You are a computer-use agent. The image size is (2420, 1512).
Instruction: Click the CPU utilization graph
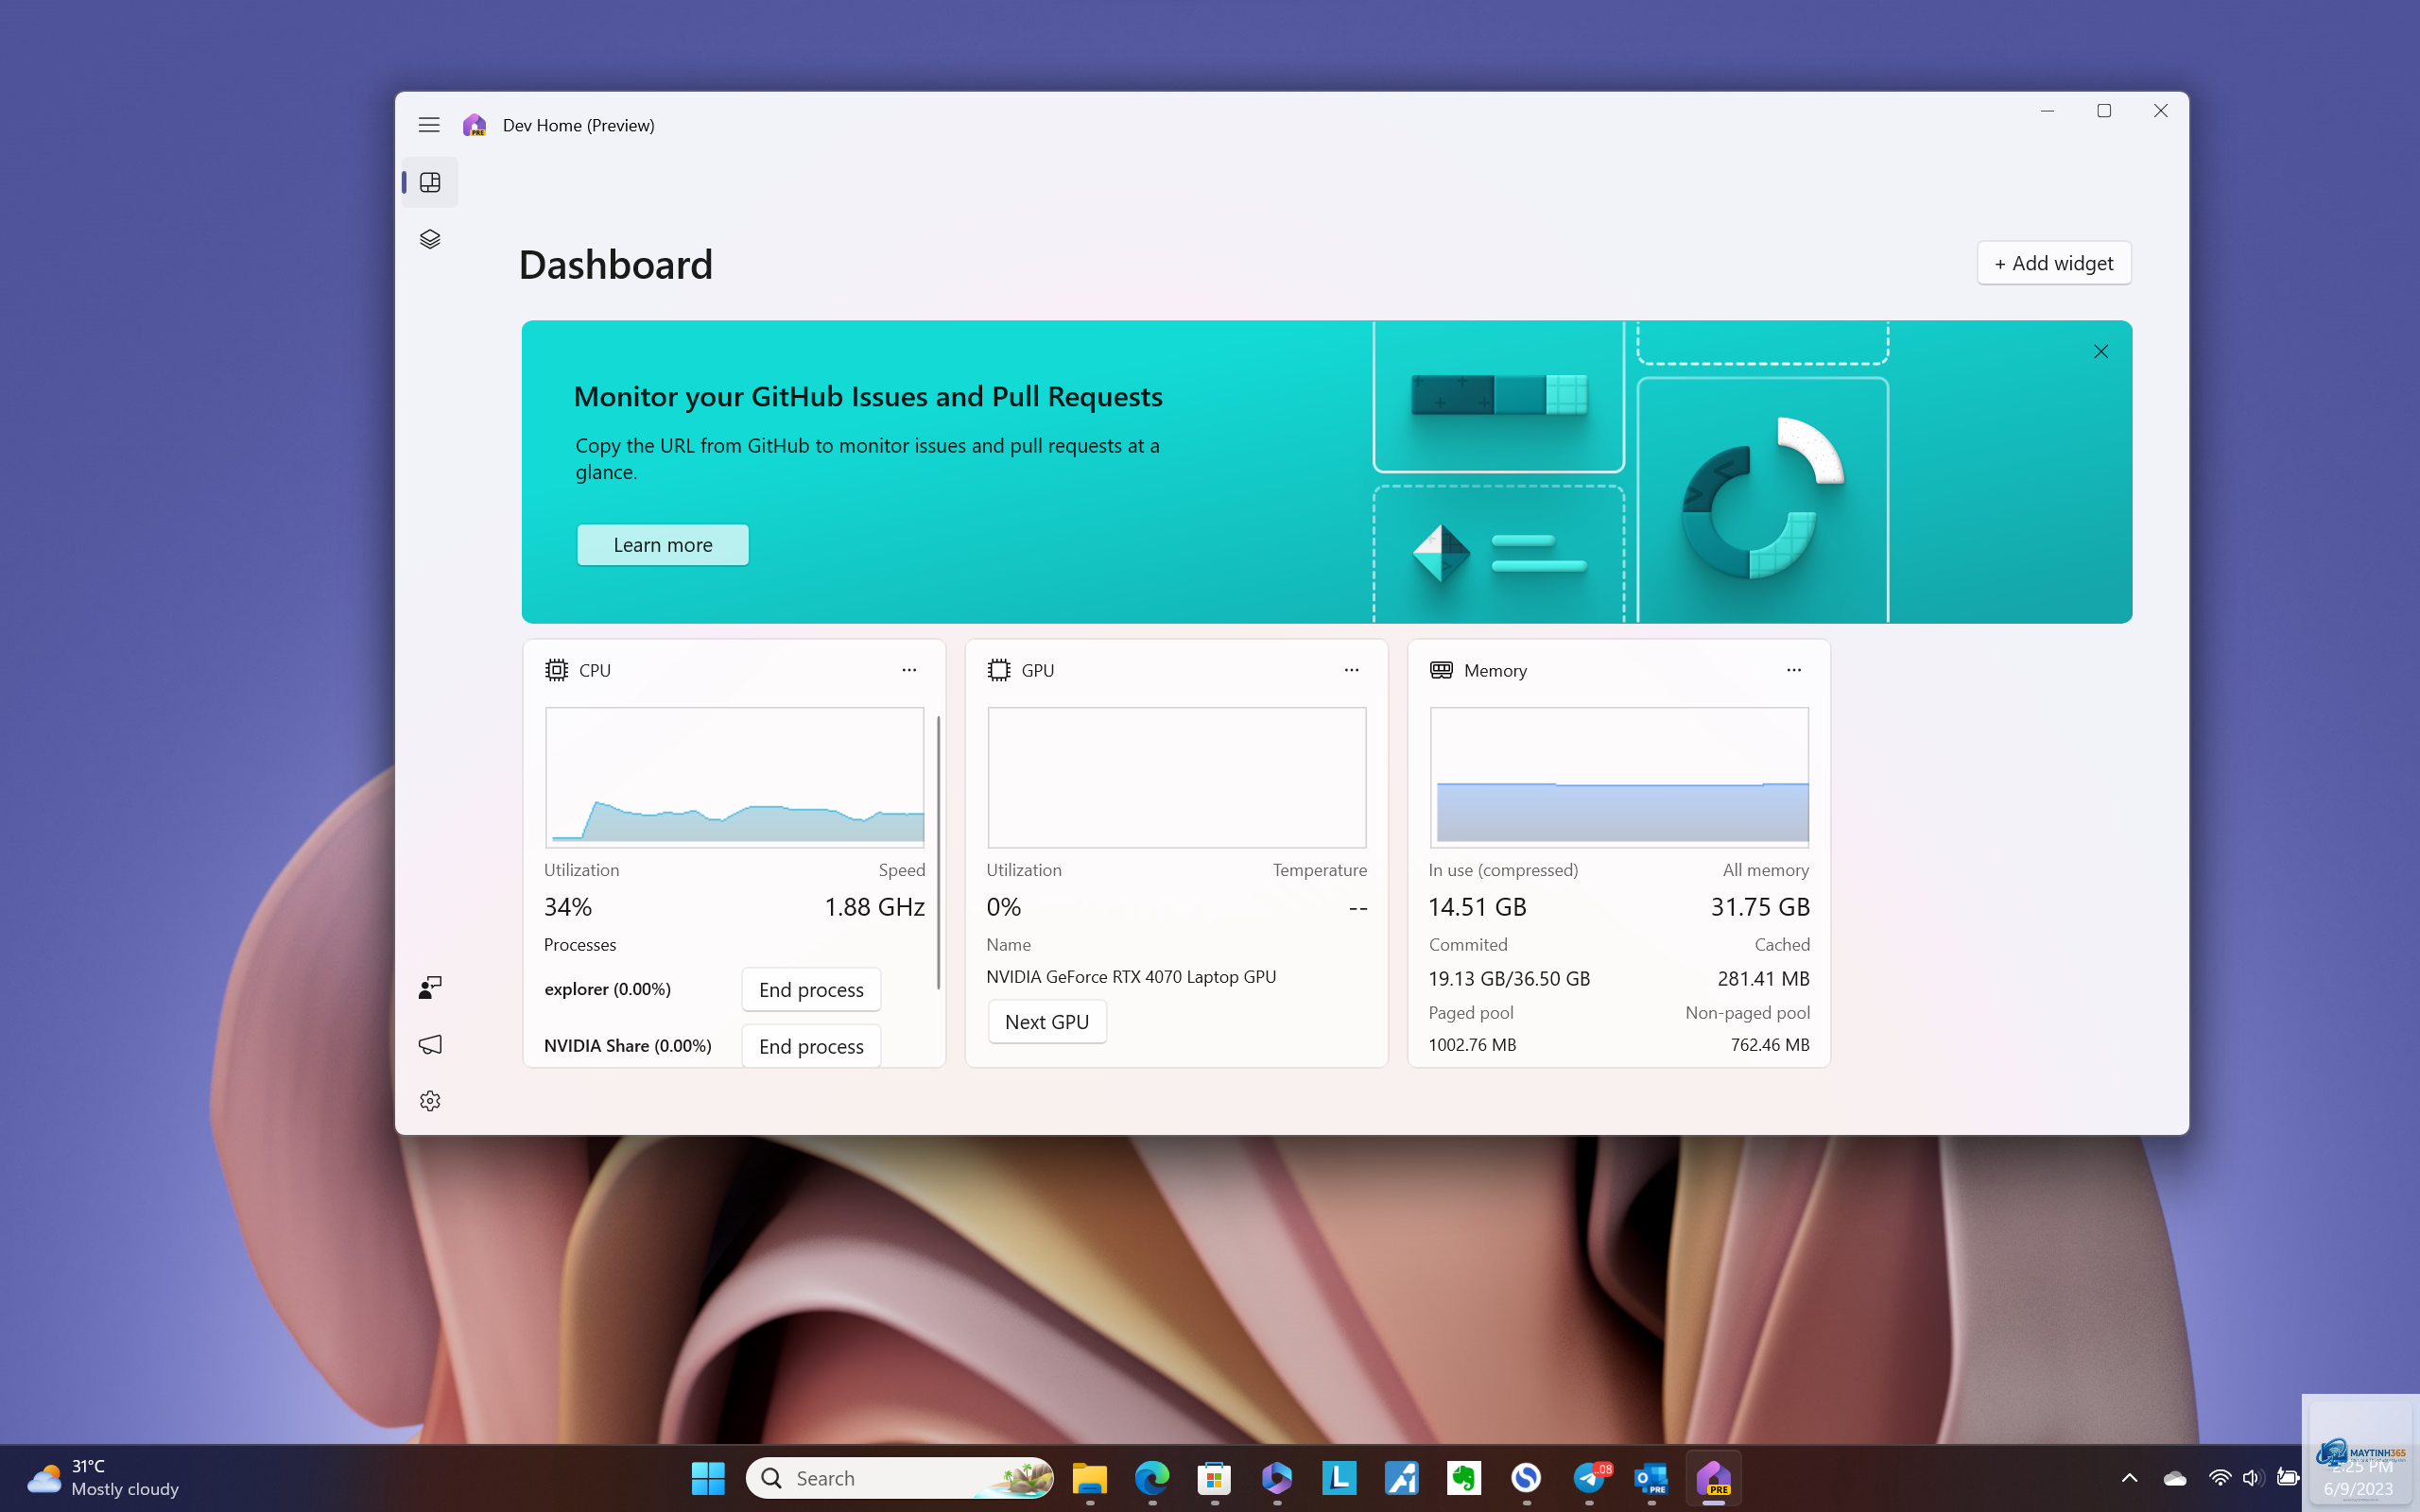tap(734, 777)
